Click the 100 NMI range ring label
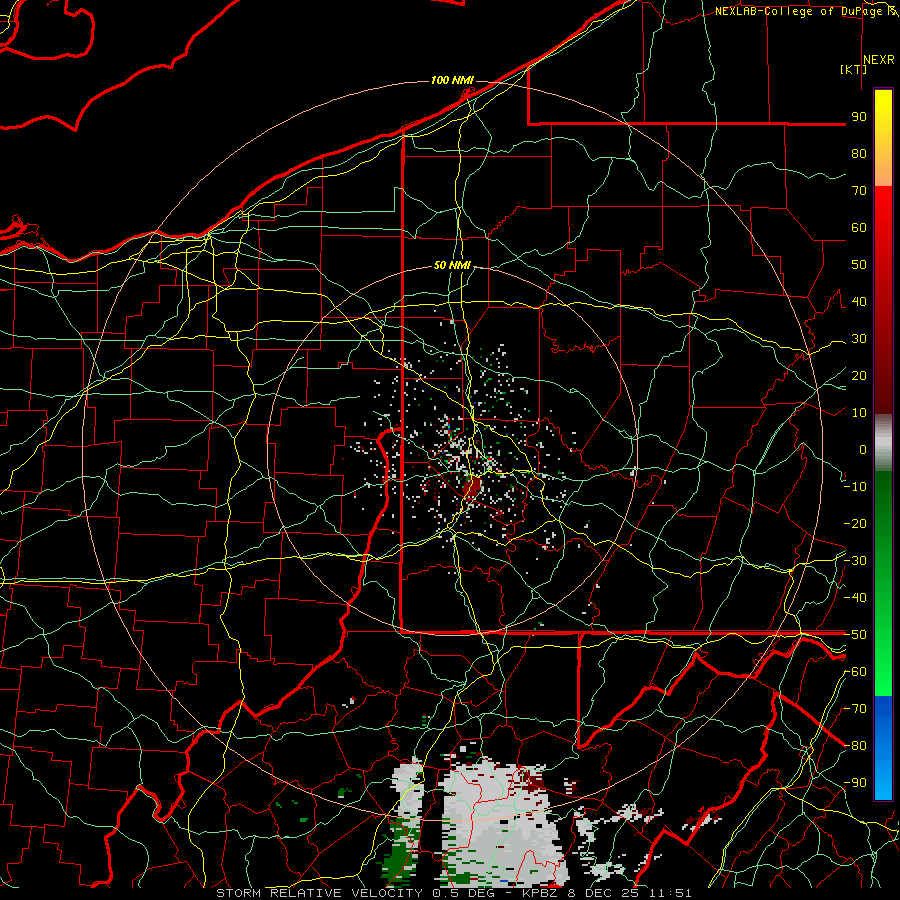Image resolution: width=900 pixels, height=900 pixels. coord(452,80)
